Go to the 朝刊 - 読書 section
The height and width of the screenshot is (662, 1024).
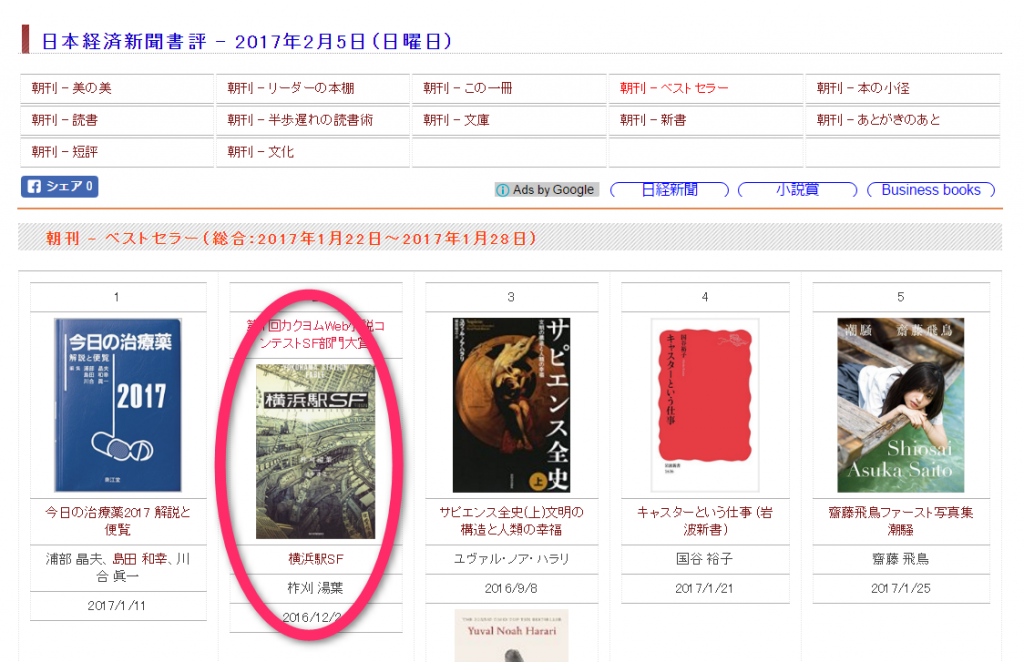tap(65, 120)
